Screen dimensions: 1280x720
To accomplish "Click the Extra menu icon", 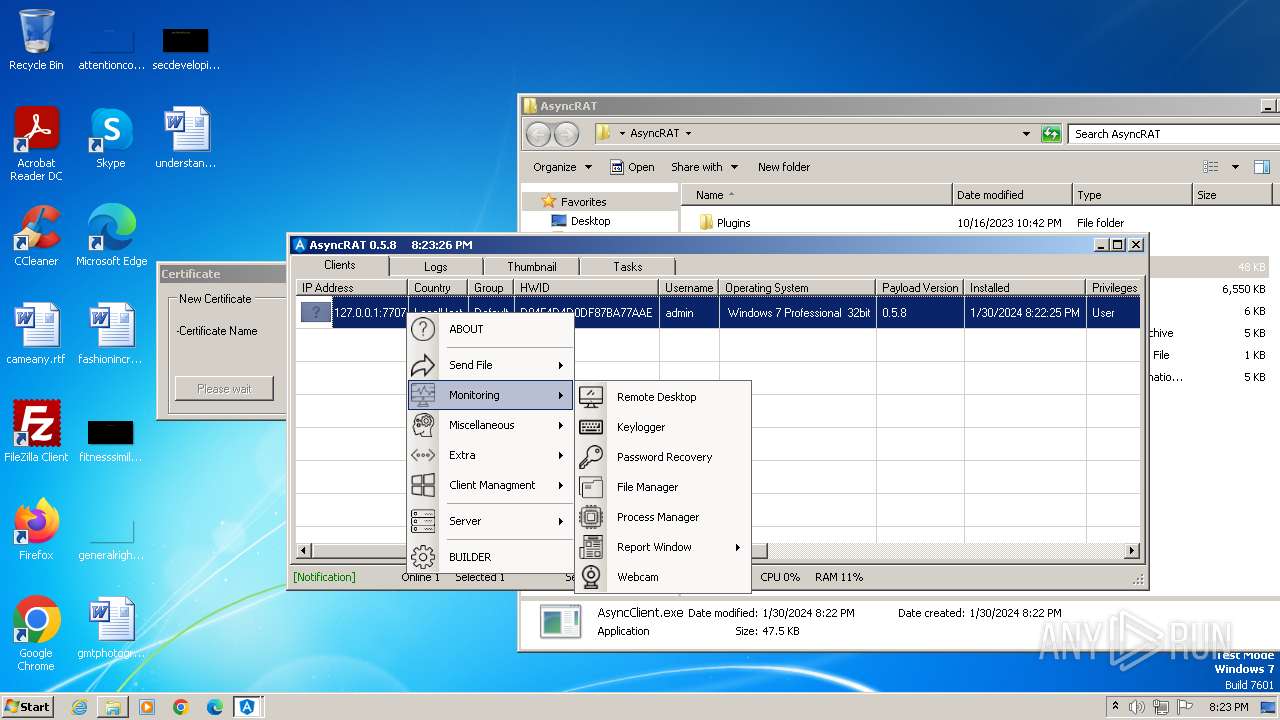I will coord(423,455).
